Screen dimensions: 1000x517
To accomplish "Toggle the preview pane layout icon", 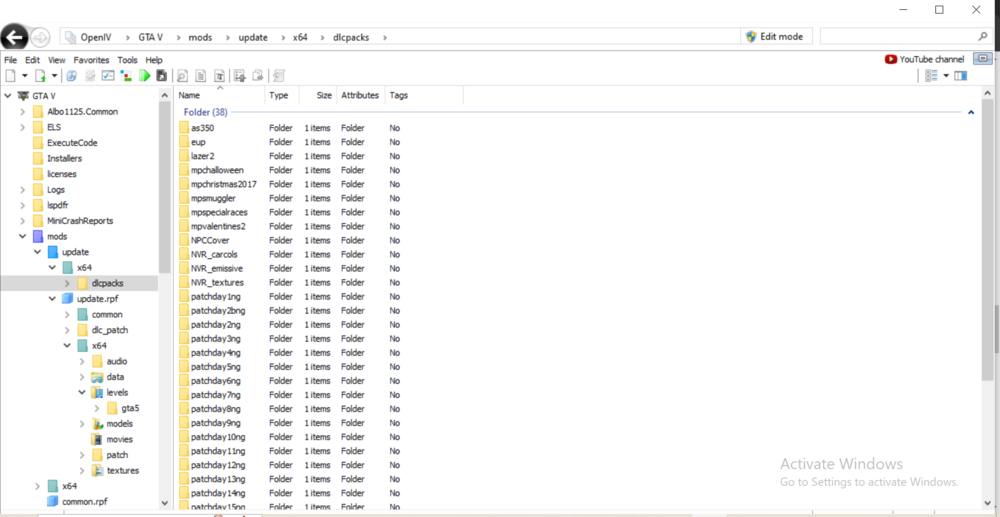I will [961, 76].
